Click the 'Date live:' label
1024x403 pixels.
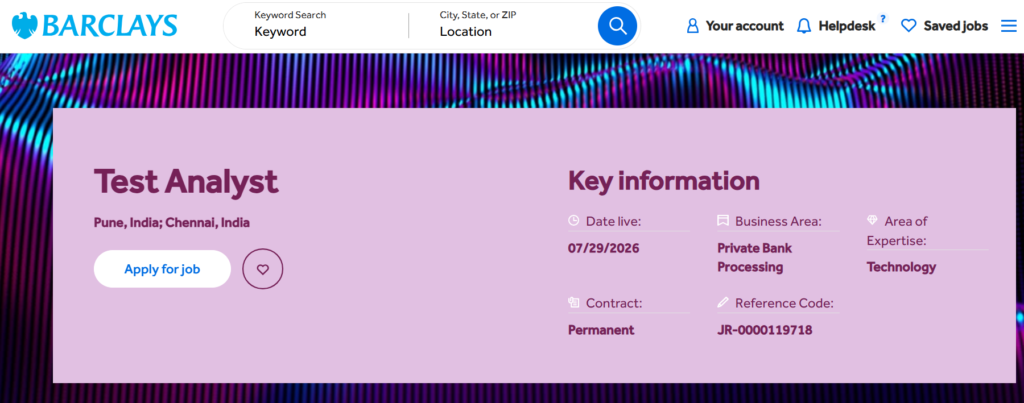pos(613,221)
